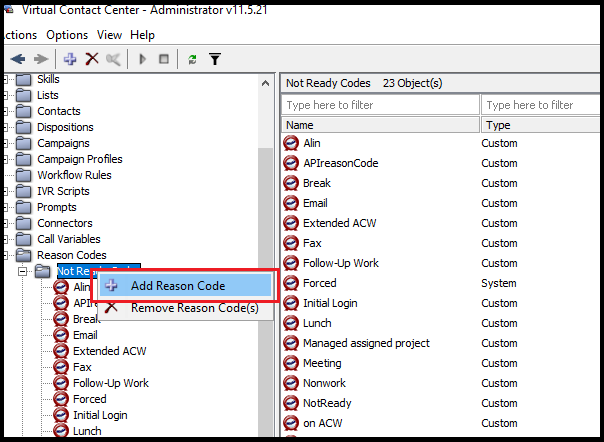
Task: Click the Reason Codes open folder icon
Action: tap(23, 255)
